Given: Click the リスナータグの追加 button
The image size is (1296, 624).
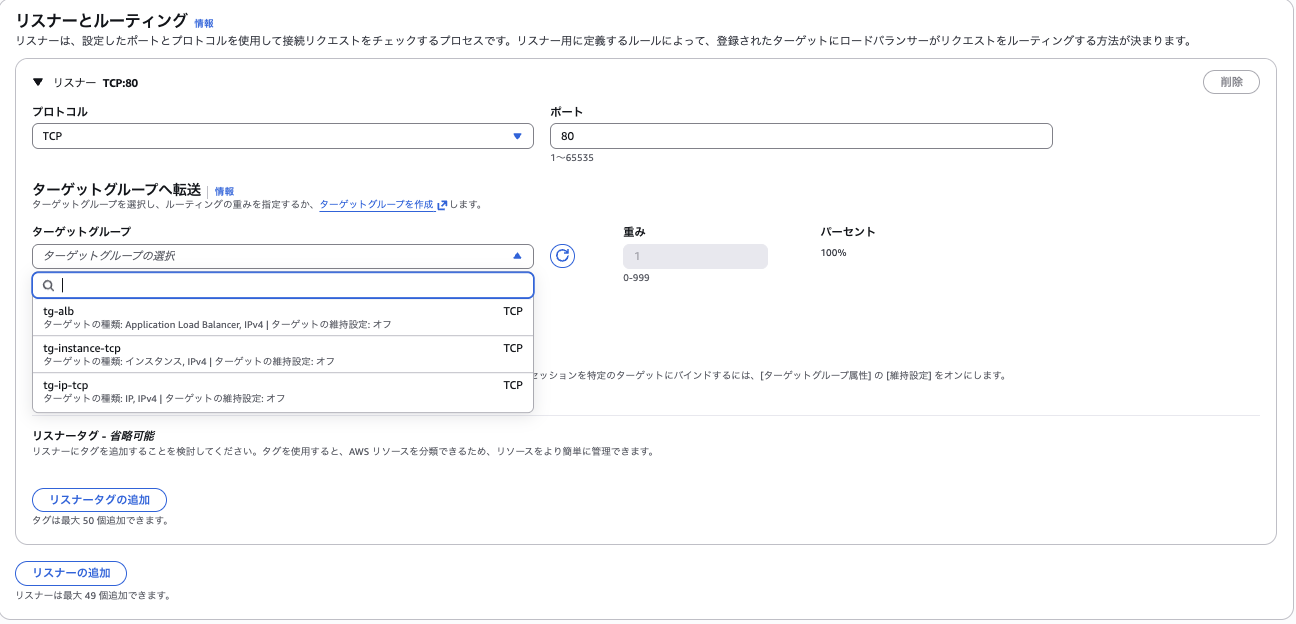Looking at the screenshot, I should pos(99,500).
